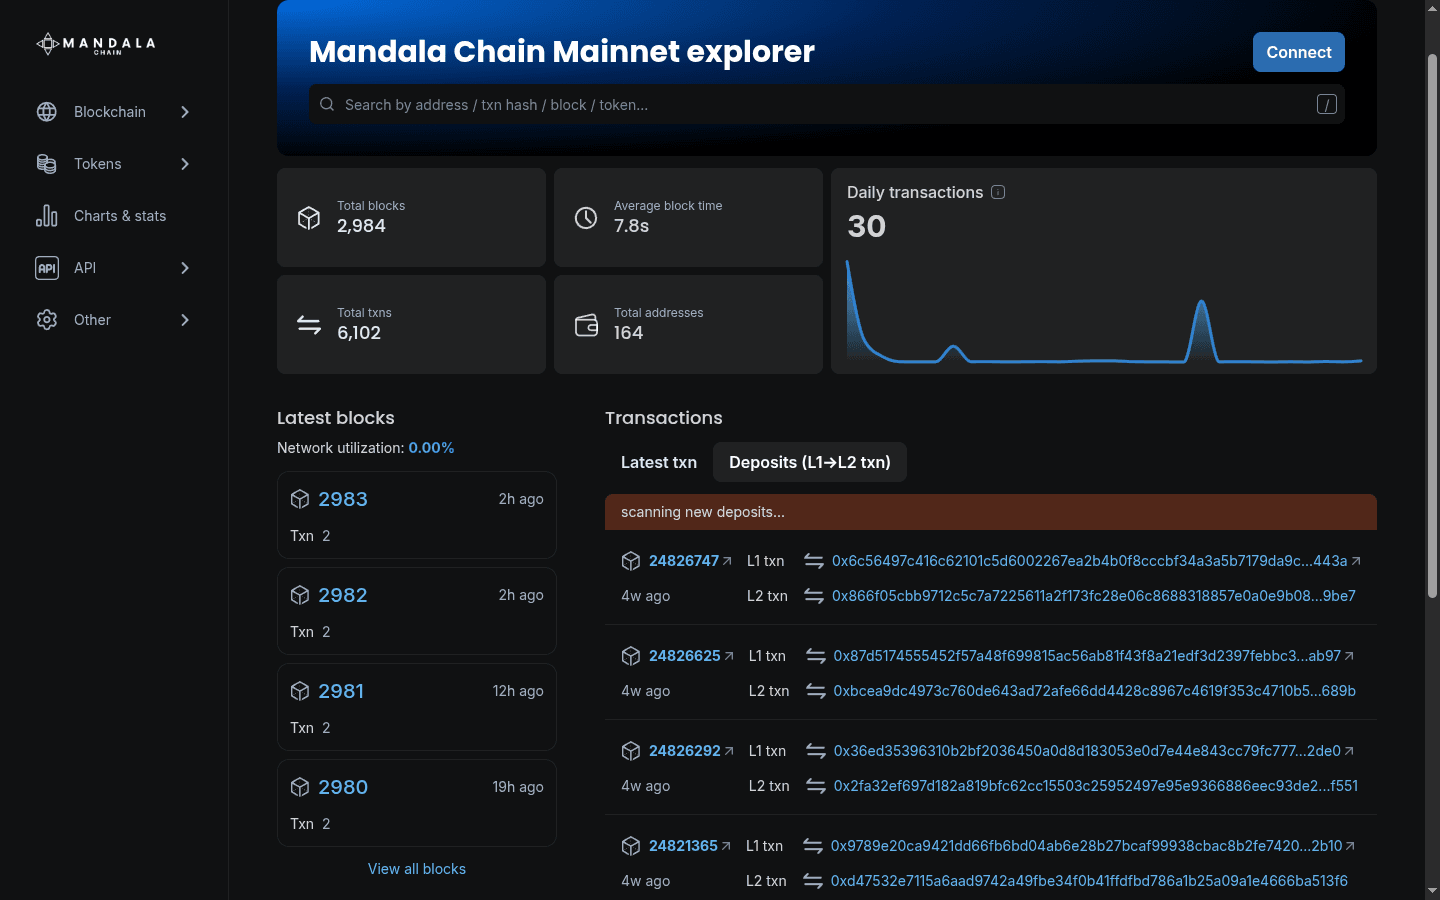Click the slash shortcut icon in search bar
The height and width of the screenshot is (900, 1440).
pos(1327,104)
